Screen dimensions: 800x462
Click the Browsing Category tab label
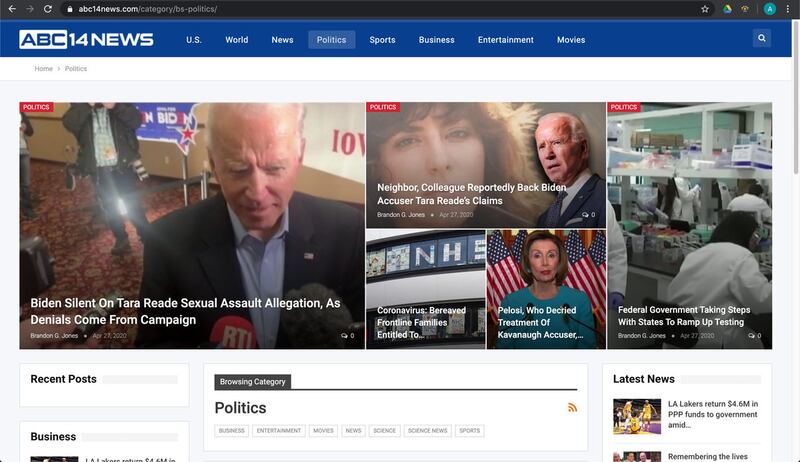pos(253,381)
